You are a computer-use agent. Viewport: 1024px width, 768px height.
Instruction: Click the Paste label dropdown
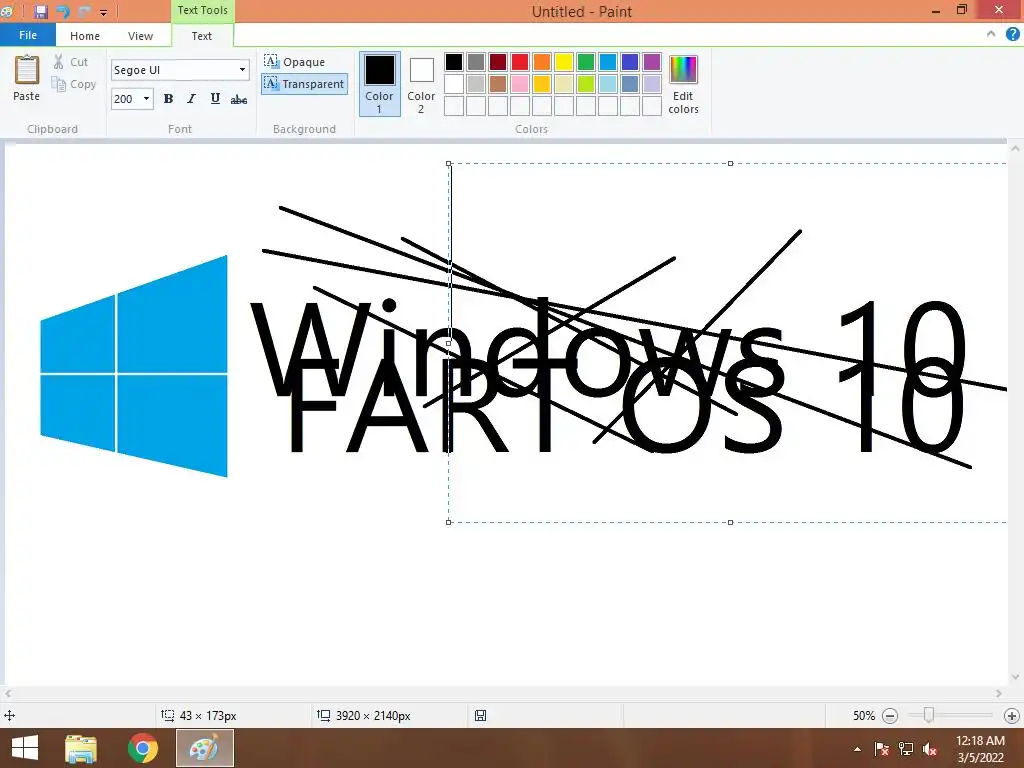click(x=26, y=96)
